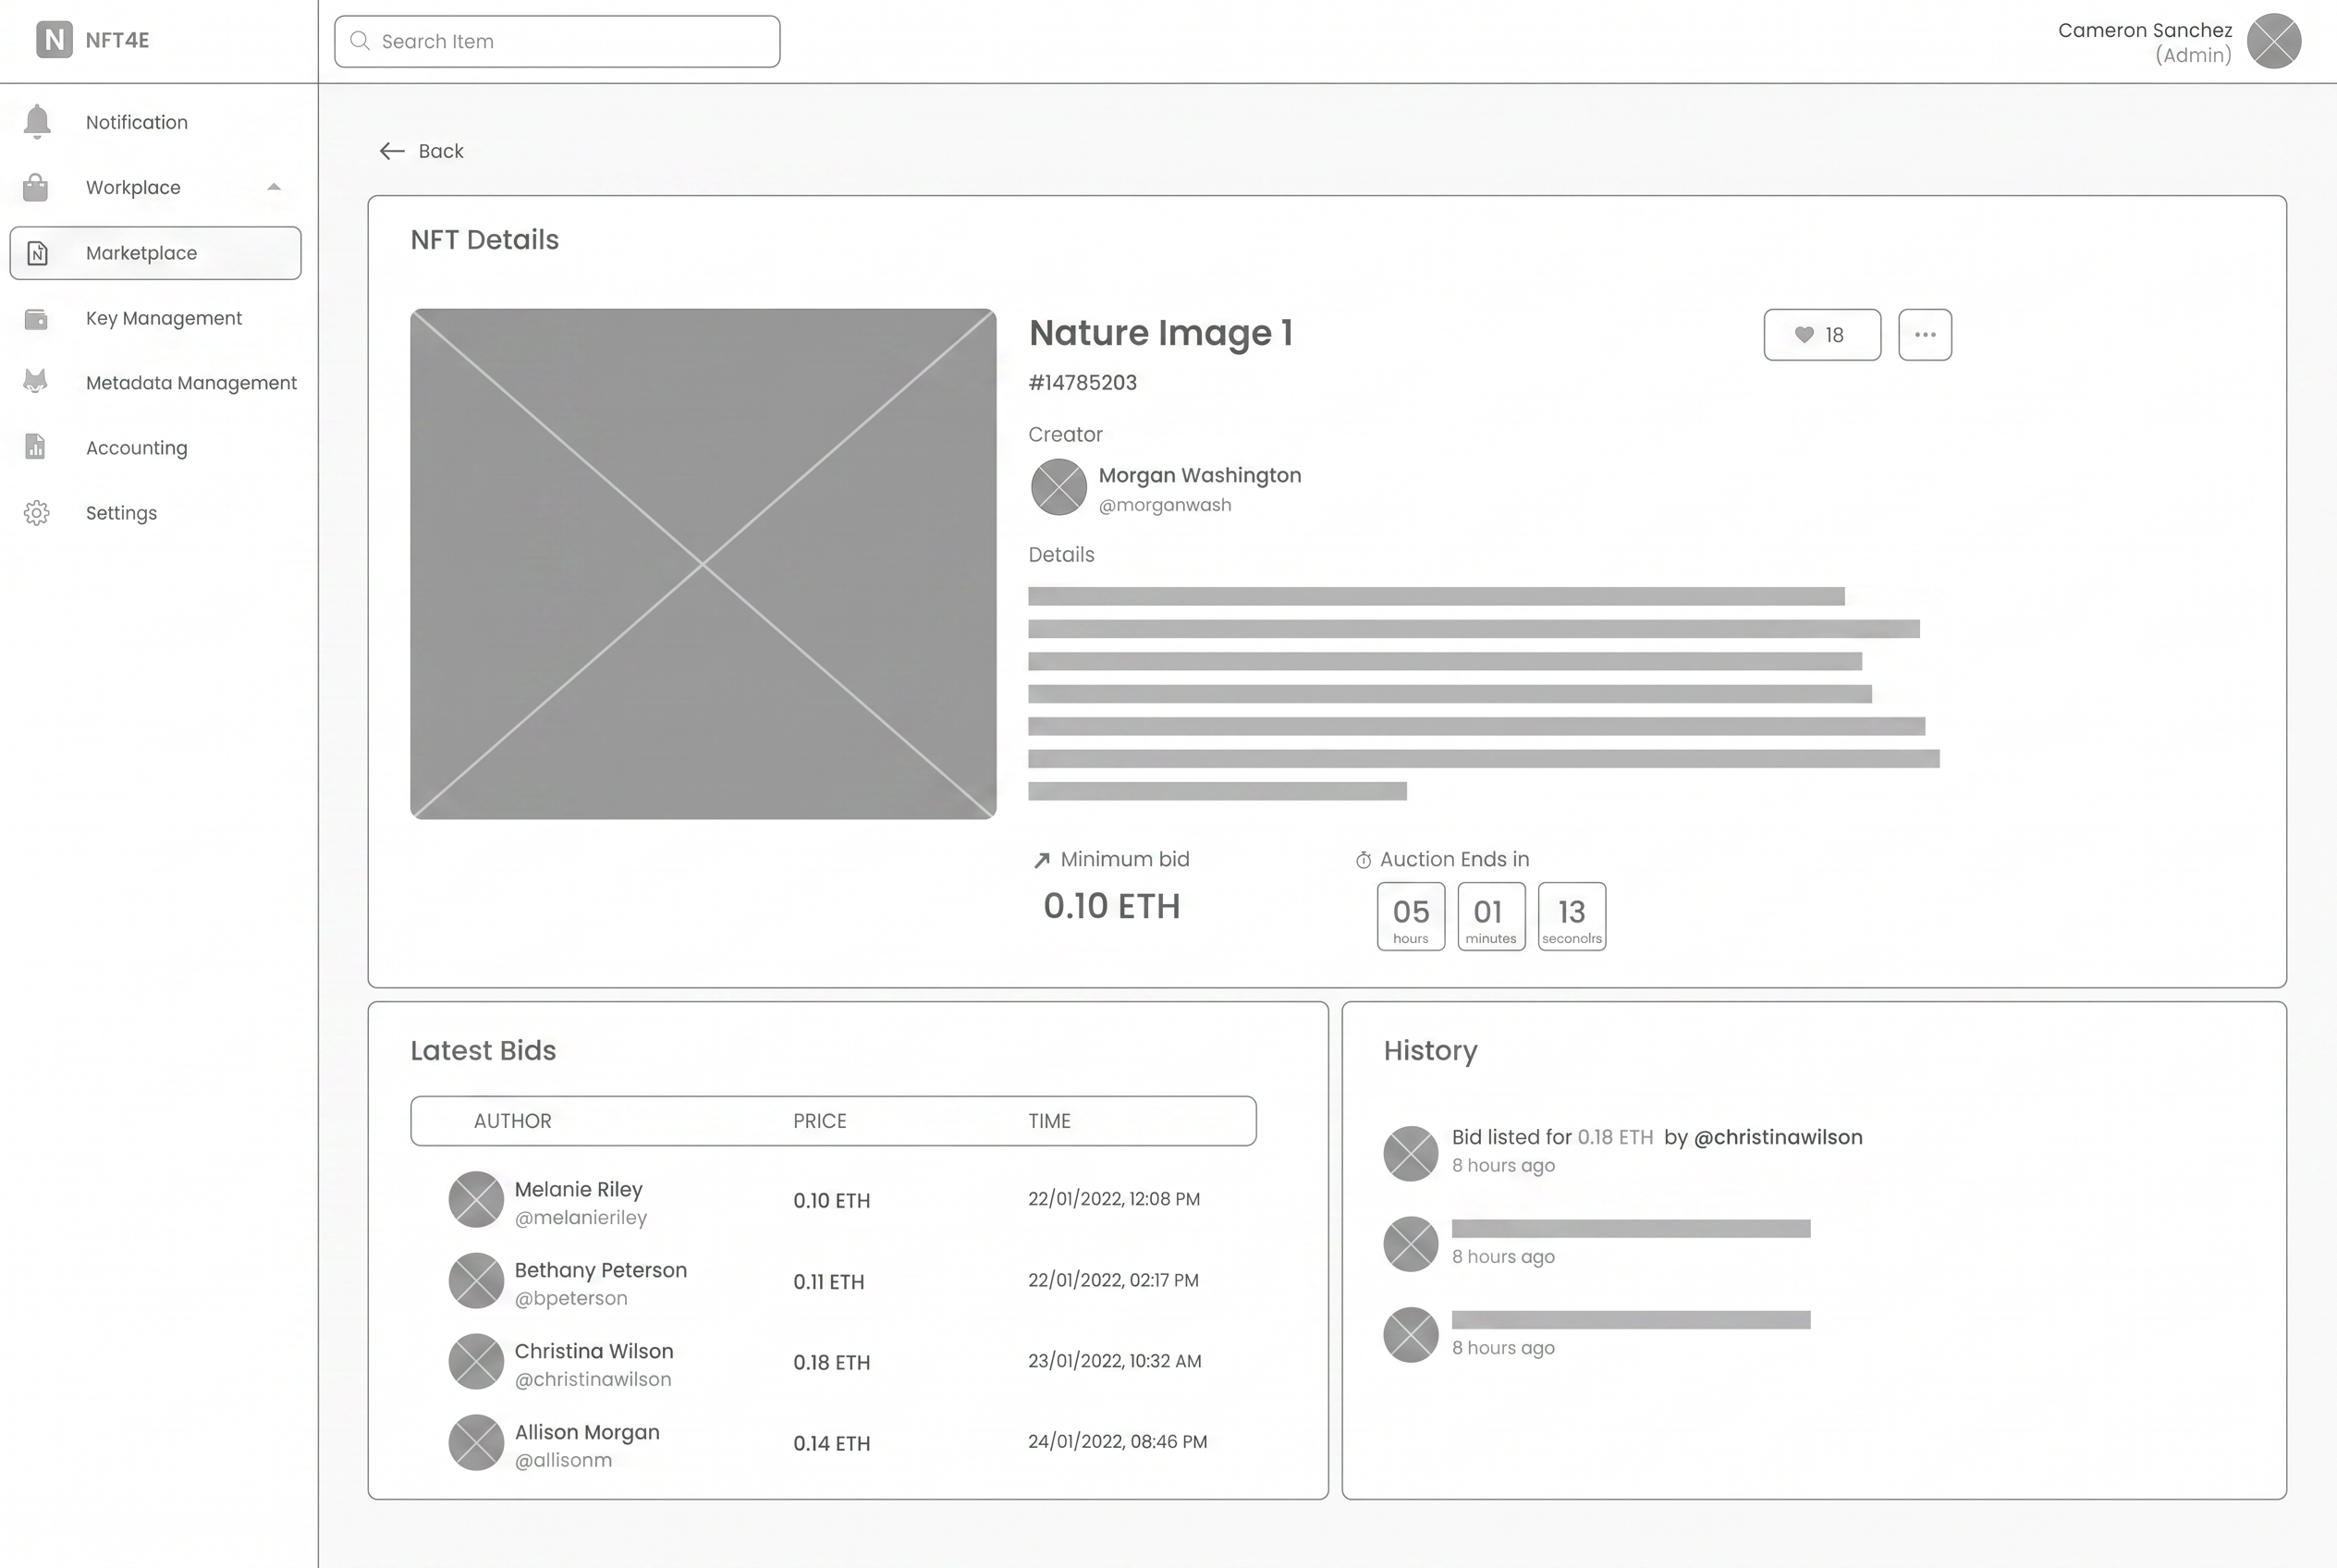Image resolution: width=2337 pixels, height=1568 pixels.
Task: Click Morgan Washington creator avatar
Action: pyautogui.click(x=1058, y=487)
